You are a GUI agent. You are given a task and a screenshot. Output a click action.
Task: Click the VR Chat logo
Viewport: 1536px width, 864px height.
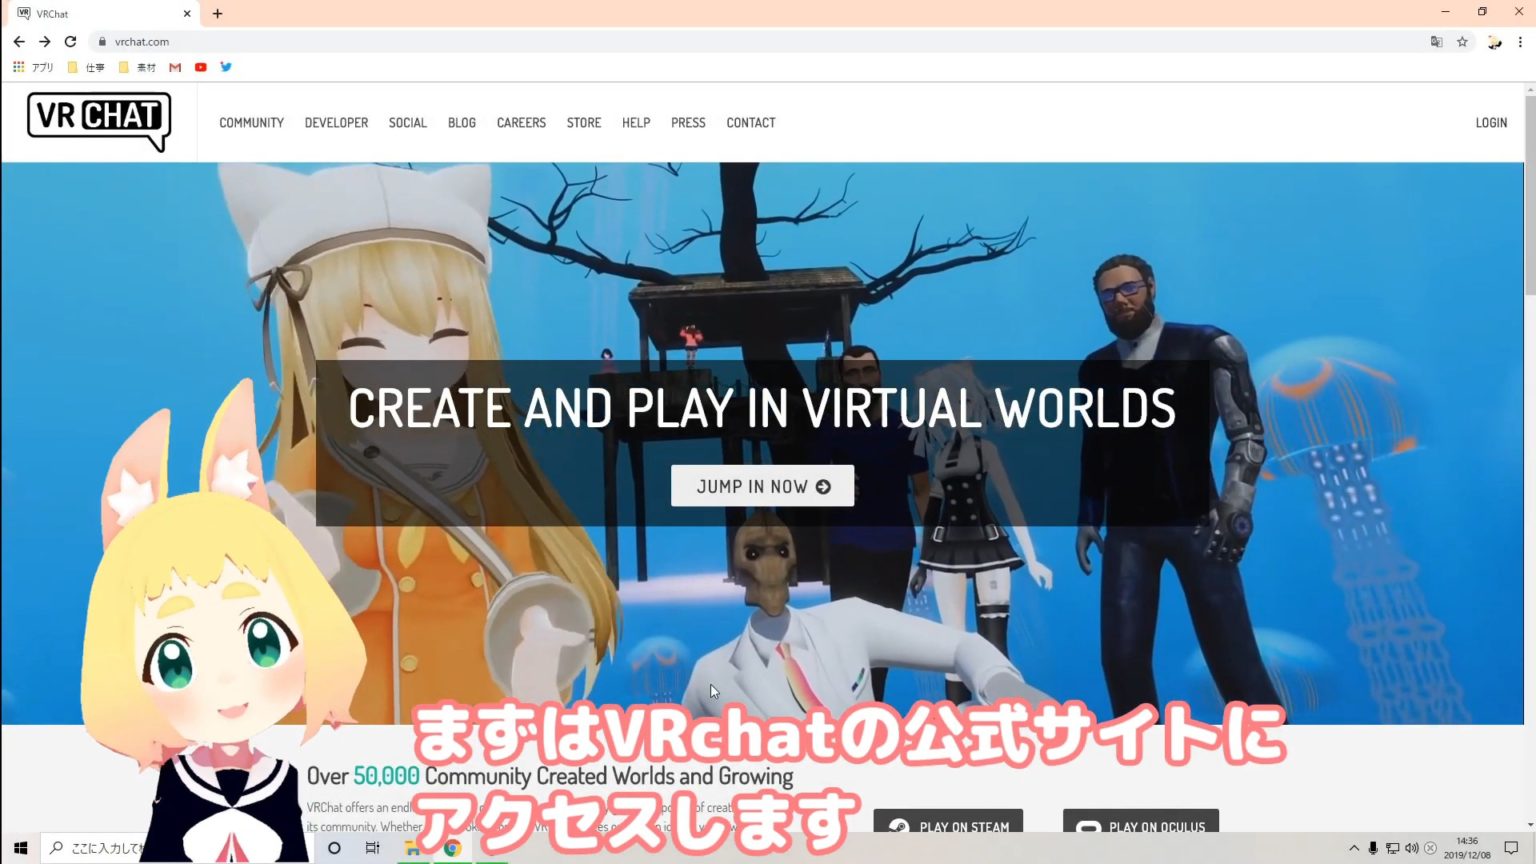tap(97, 120)
